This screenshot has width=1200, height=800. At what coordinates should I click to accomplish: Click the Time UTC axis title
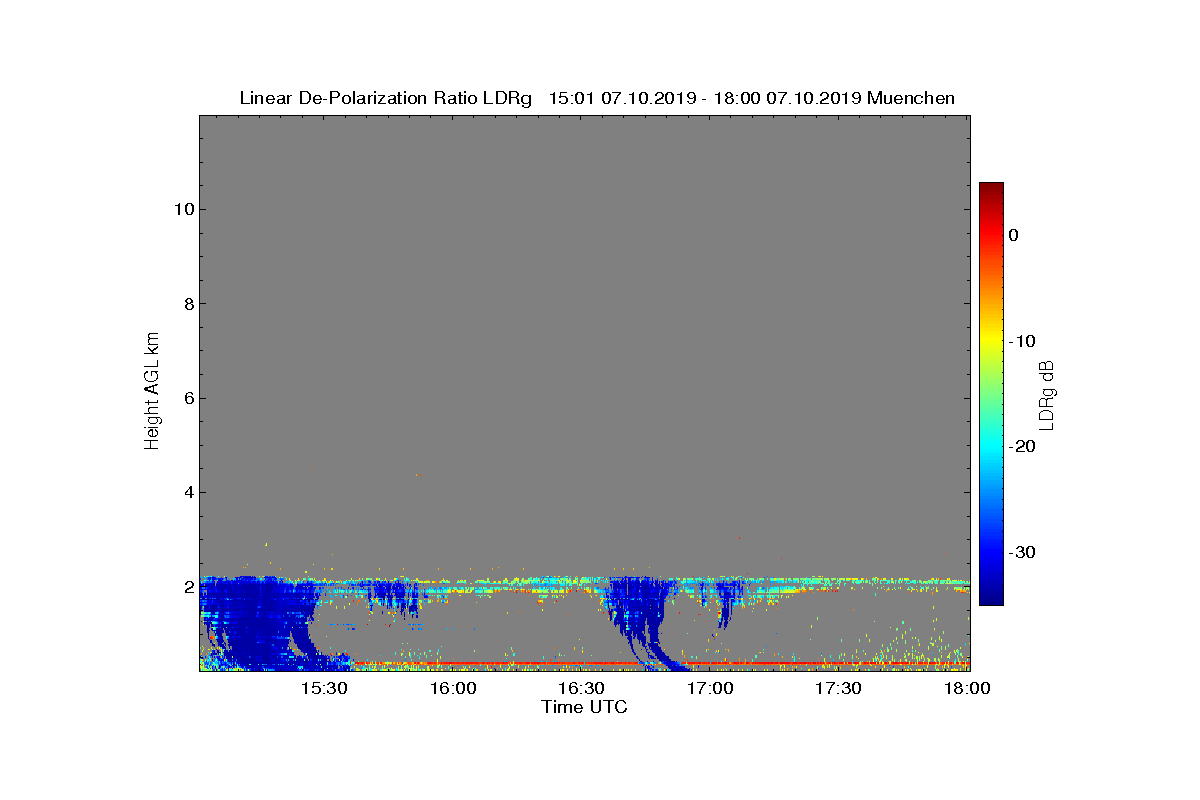pyautogui.click(x=584, y=707)
